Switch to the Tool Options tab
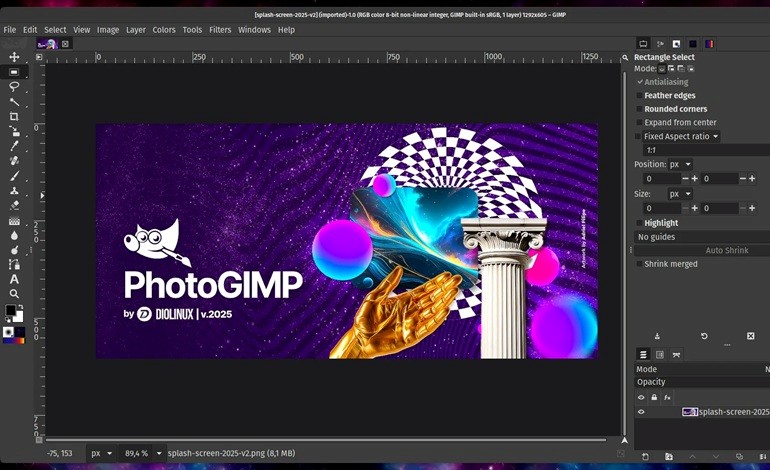770x470 pixels. [x=643, y=44]
